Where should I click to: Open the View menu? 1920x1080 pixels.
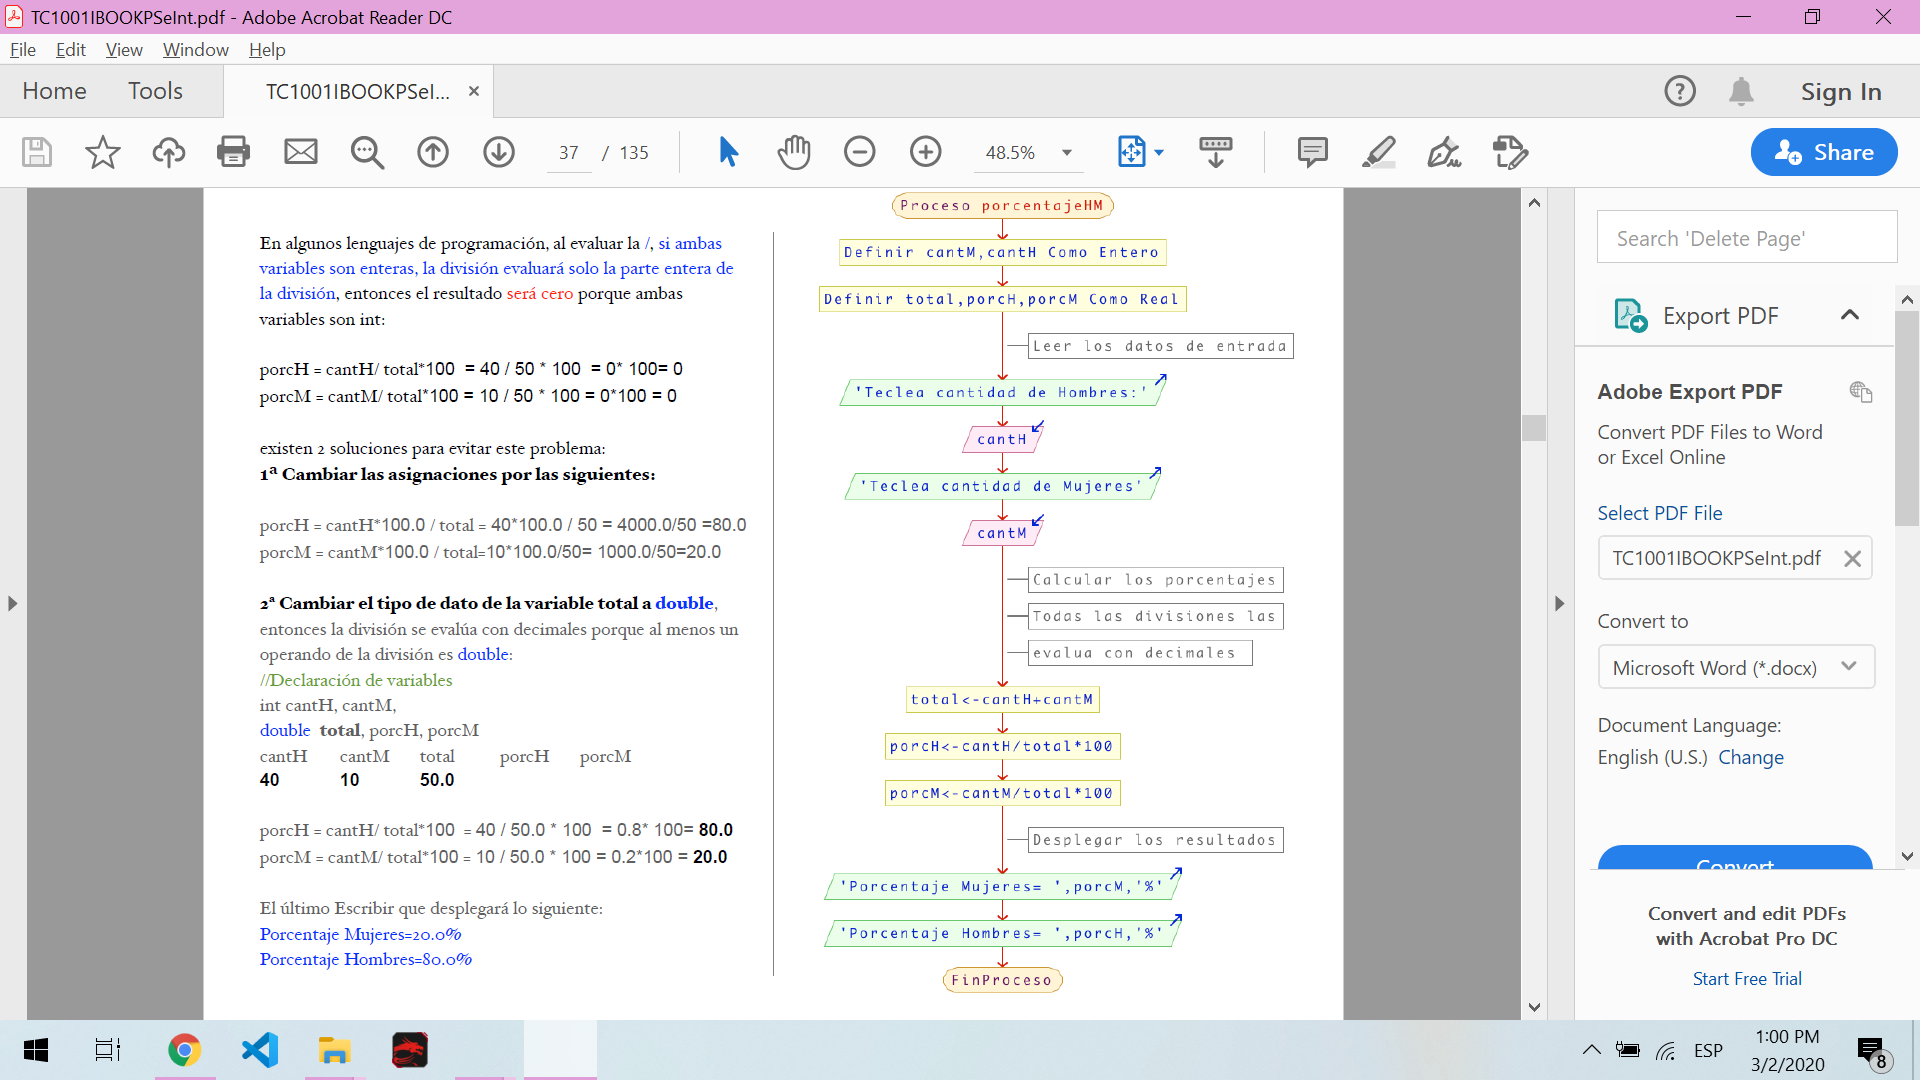click(x=123, y=49)
